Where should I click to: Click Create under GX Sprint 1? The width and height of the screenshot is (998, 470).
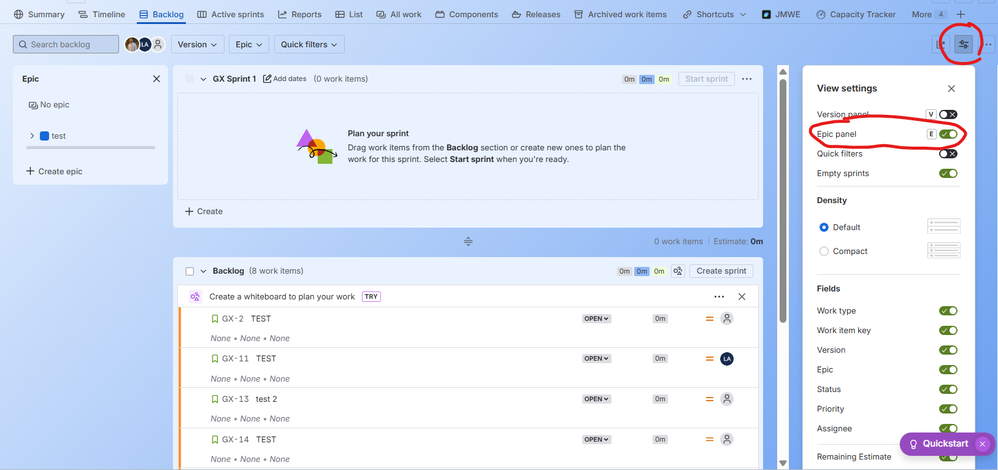204,211
